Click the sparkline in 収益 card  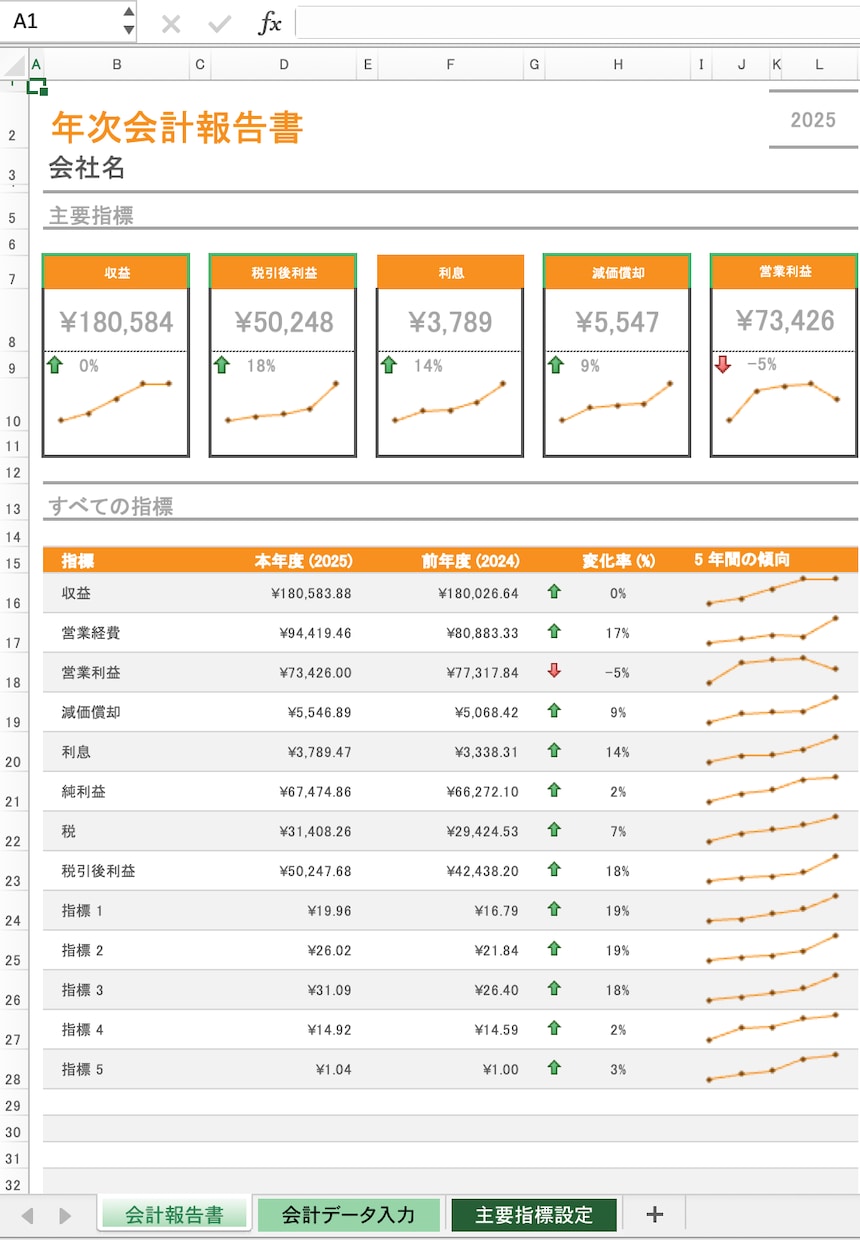[x=116, y=402]
